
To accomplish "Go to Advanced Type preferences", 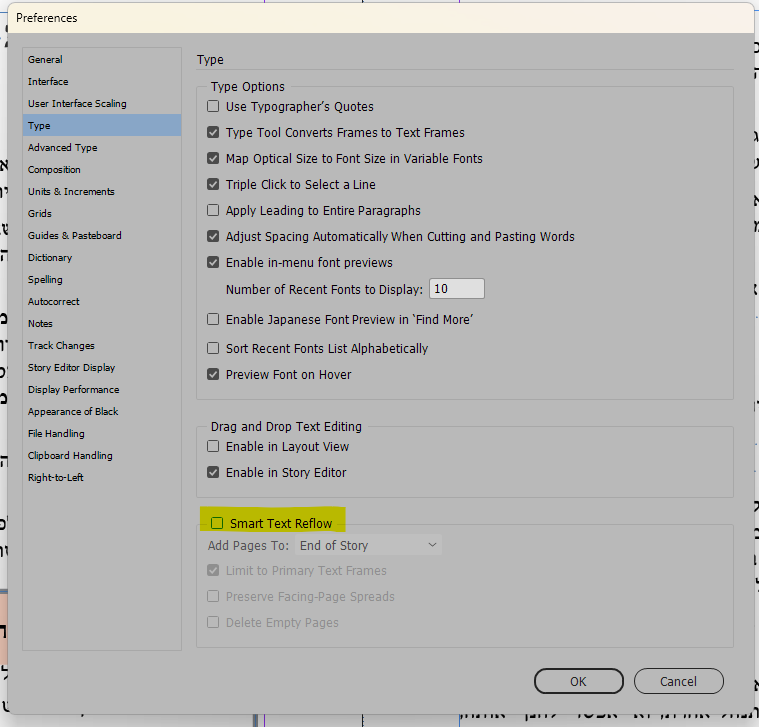I will click(x=102, y=148).
